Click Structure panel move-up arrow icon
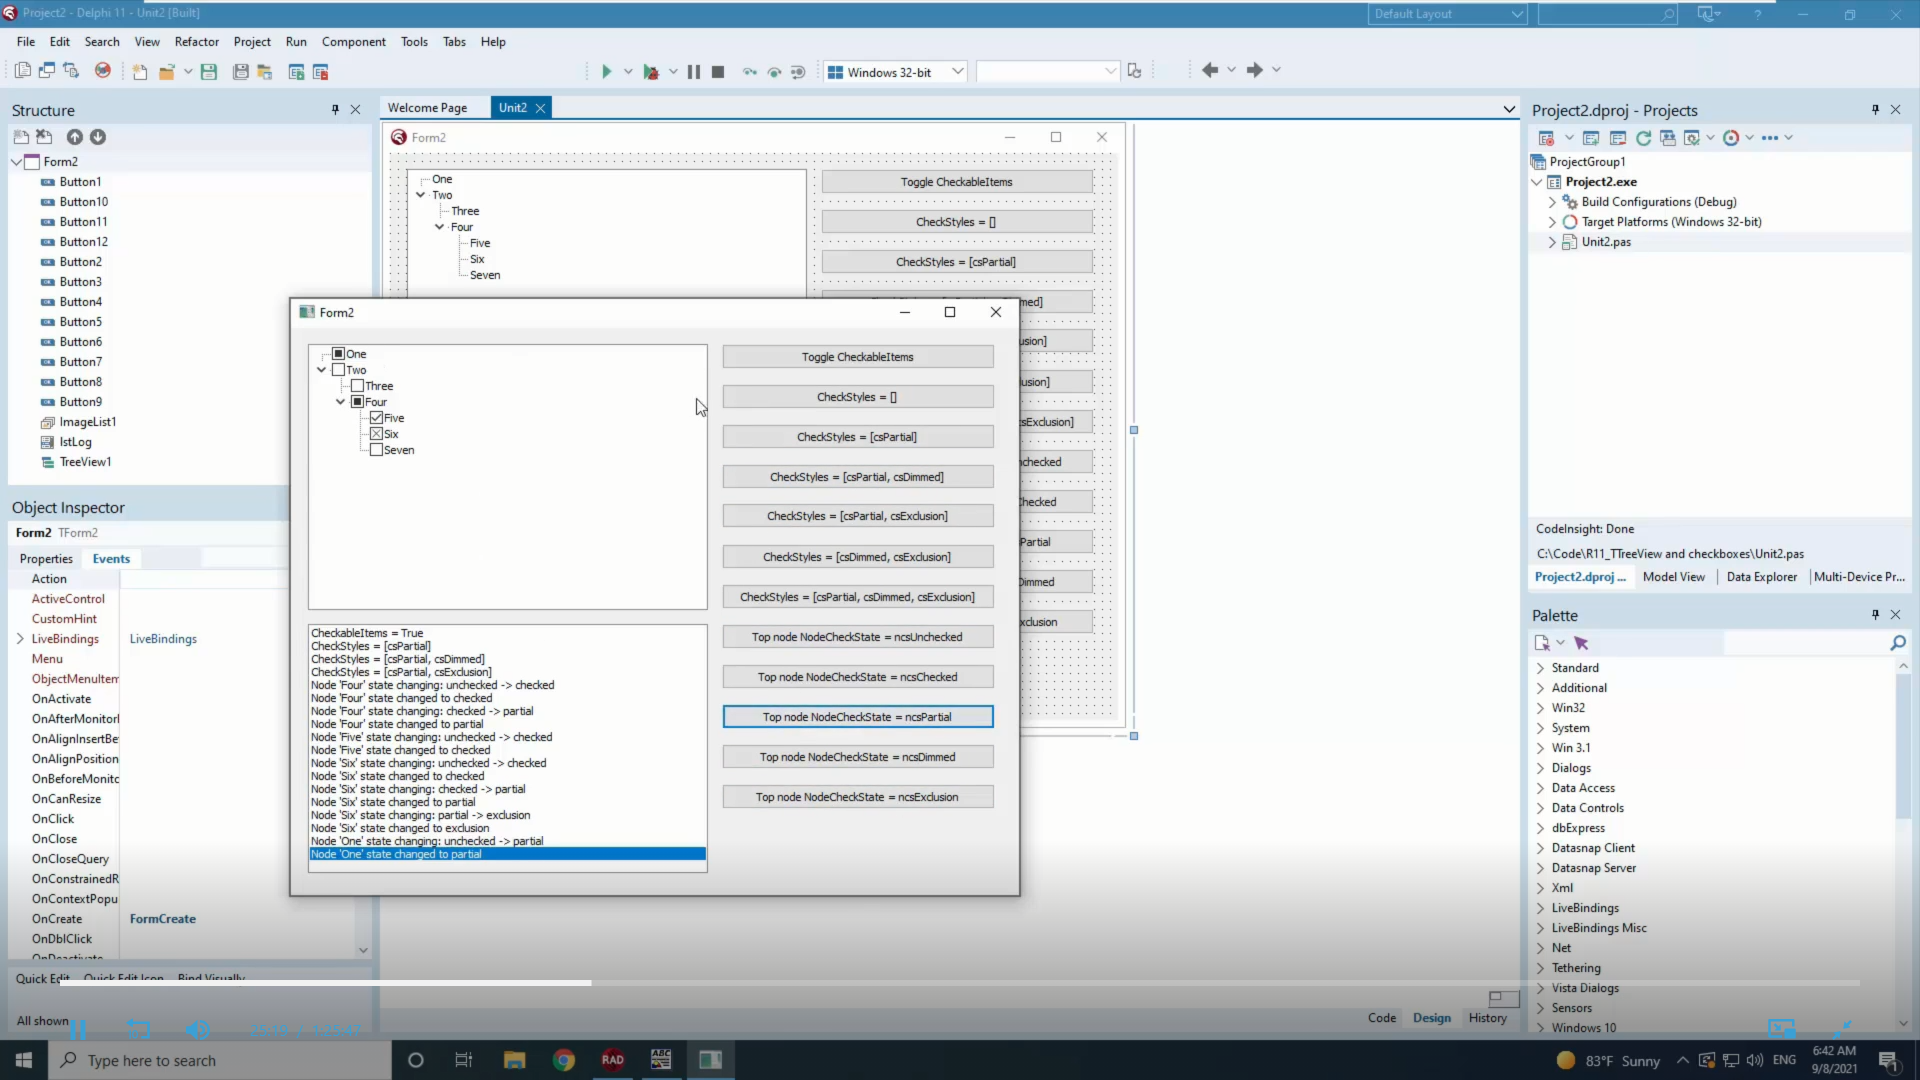 pyautogui.click(x=75, y=137)
